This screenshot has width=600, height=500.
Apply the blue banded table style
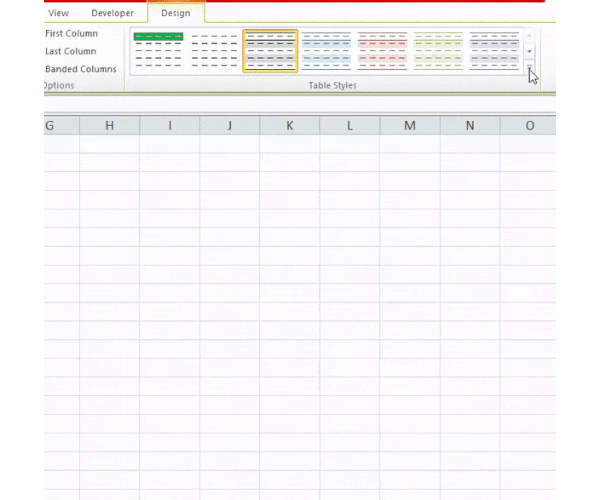[326, 51]
